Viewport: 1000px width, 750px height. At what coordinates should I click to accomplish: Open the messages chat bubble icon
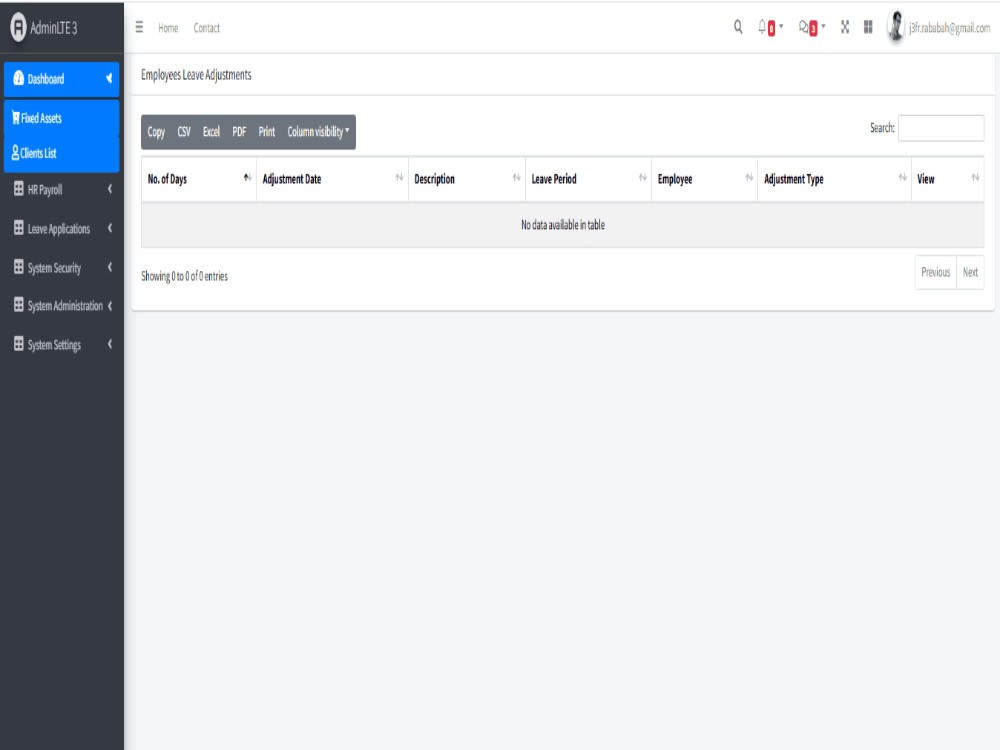point(803,27)
